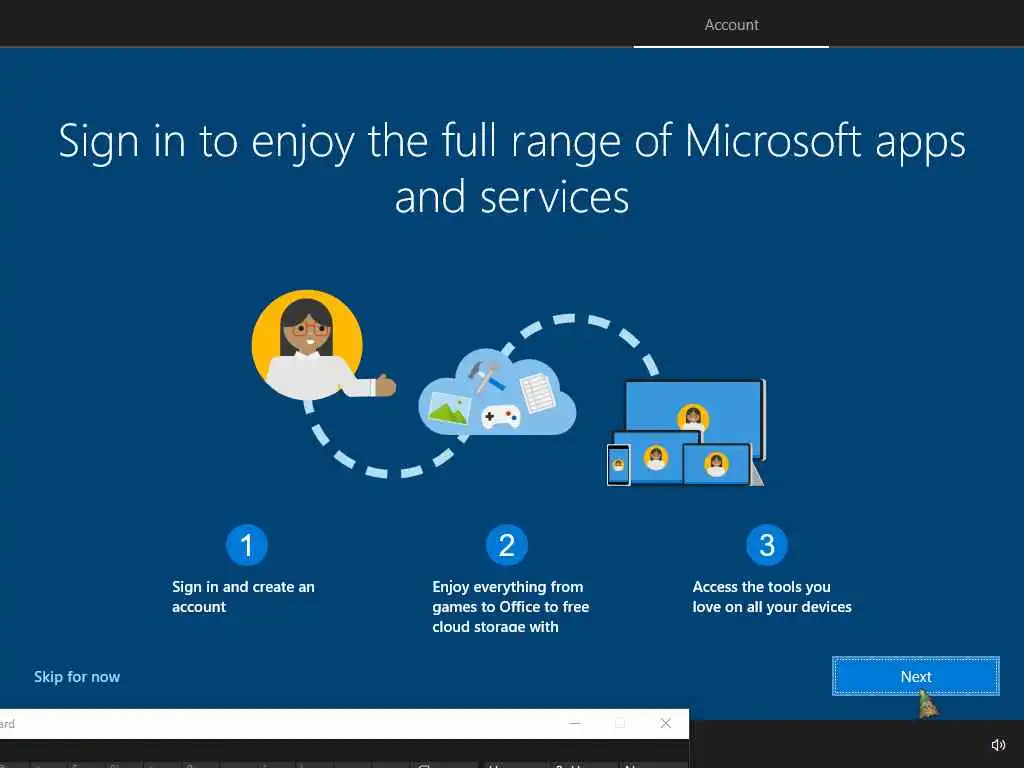Image resolution: width=1024 pixels, height=768 pixels.
Task: Click 'Sign in and create an account' text
Action: [243, 597]
